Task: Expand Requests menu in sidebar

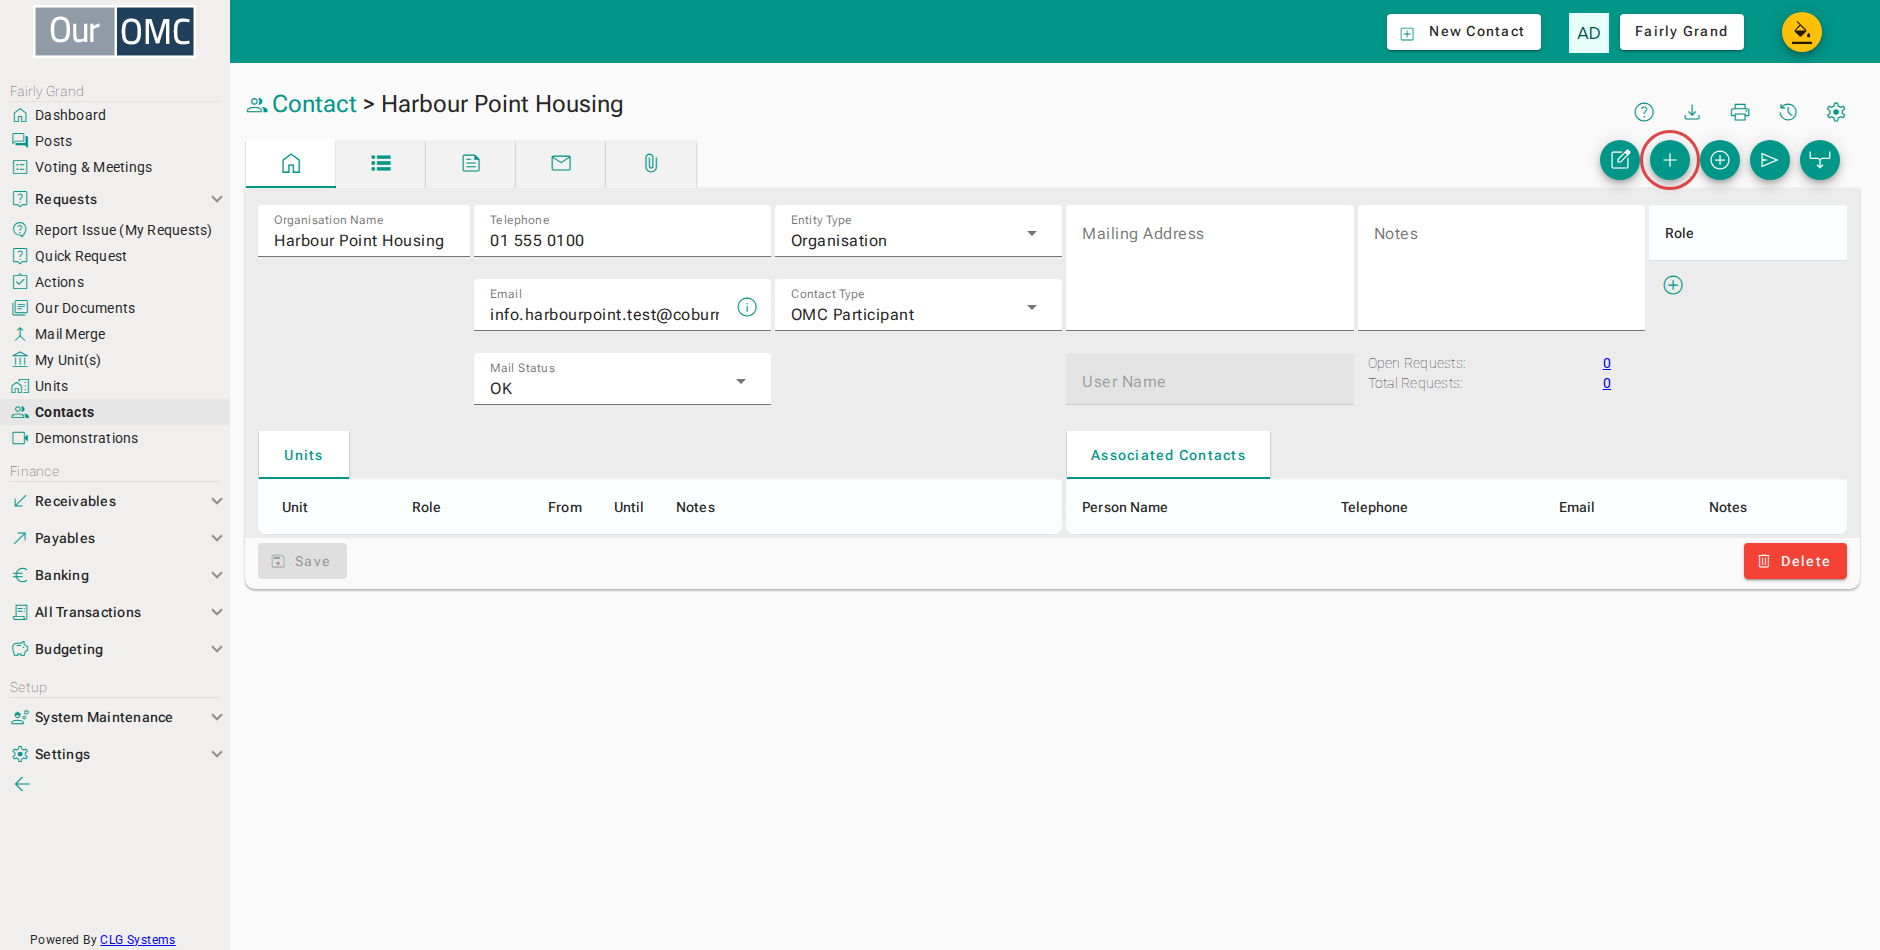Action: [x=115, y=199]
